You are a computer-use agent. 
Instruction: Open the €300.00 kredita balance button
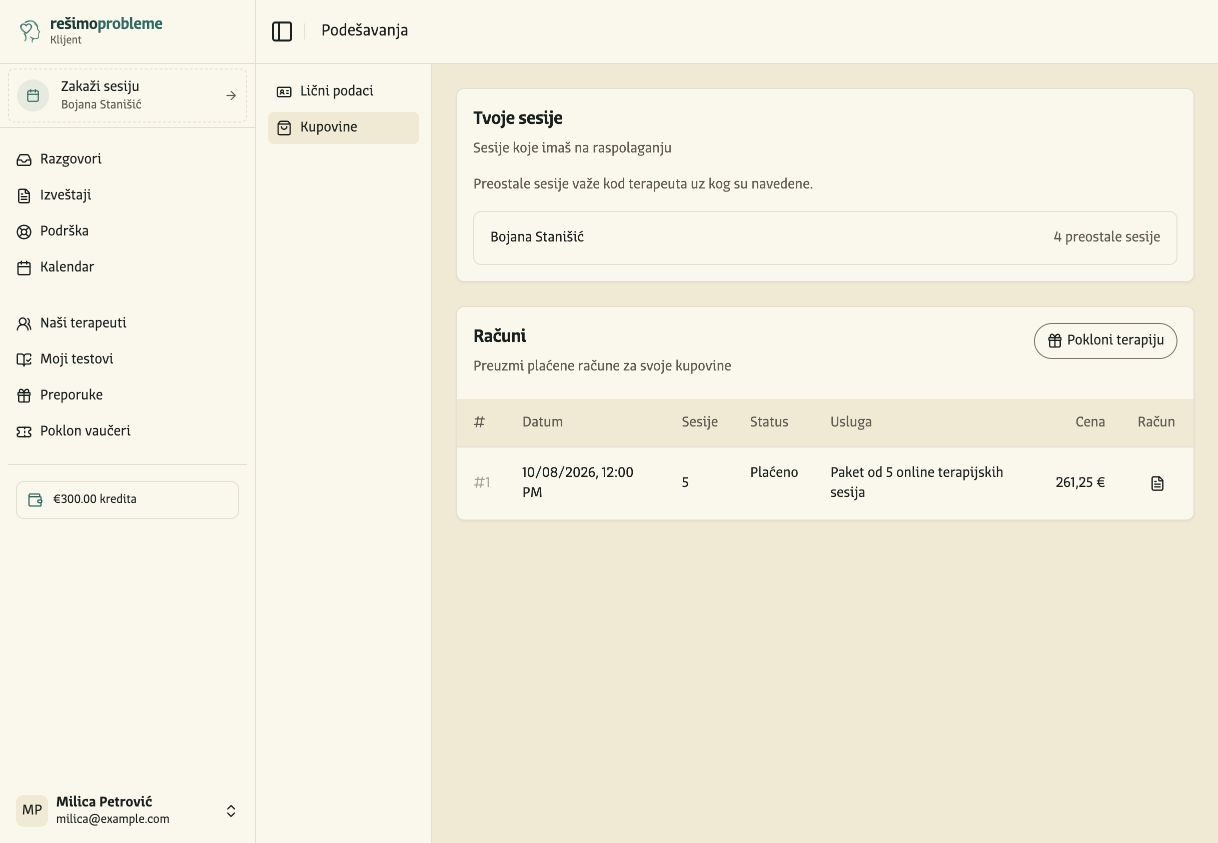[127, 500]
